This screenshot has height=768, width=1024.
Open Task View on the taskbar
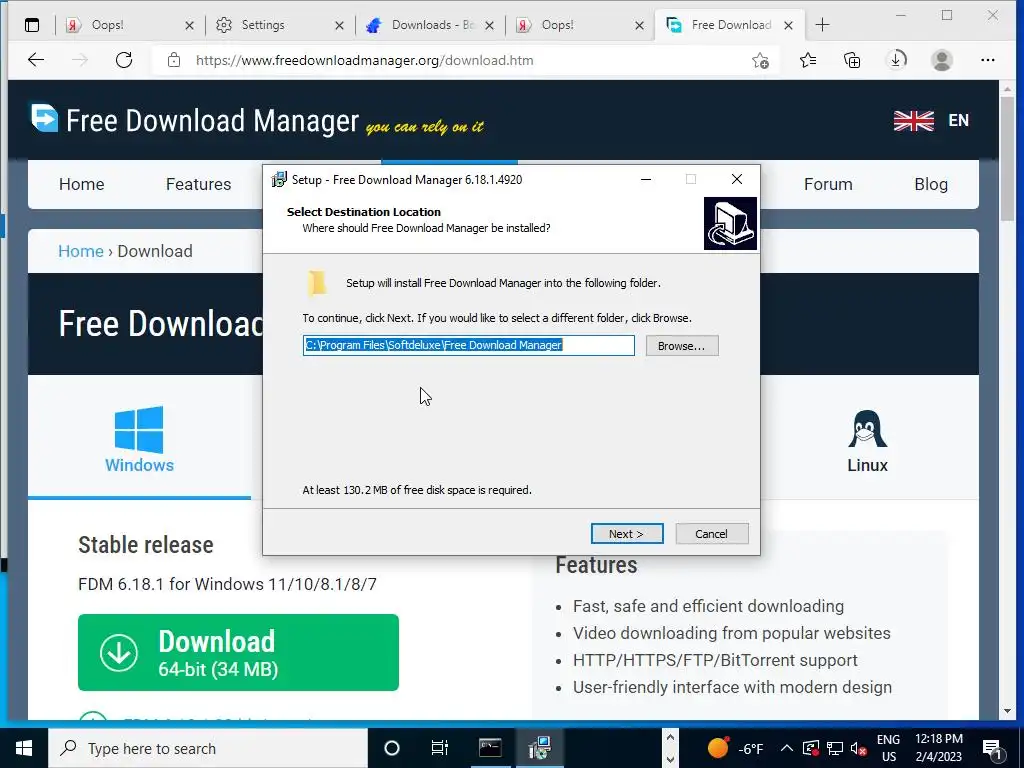point(440,748)
